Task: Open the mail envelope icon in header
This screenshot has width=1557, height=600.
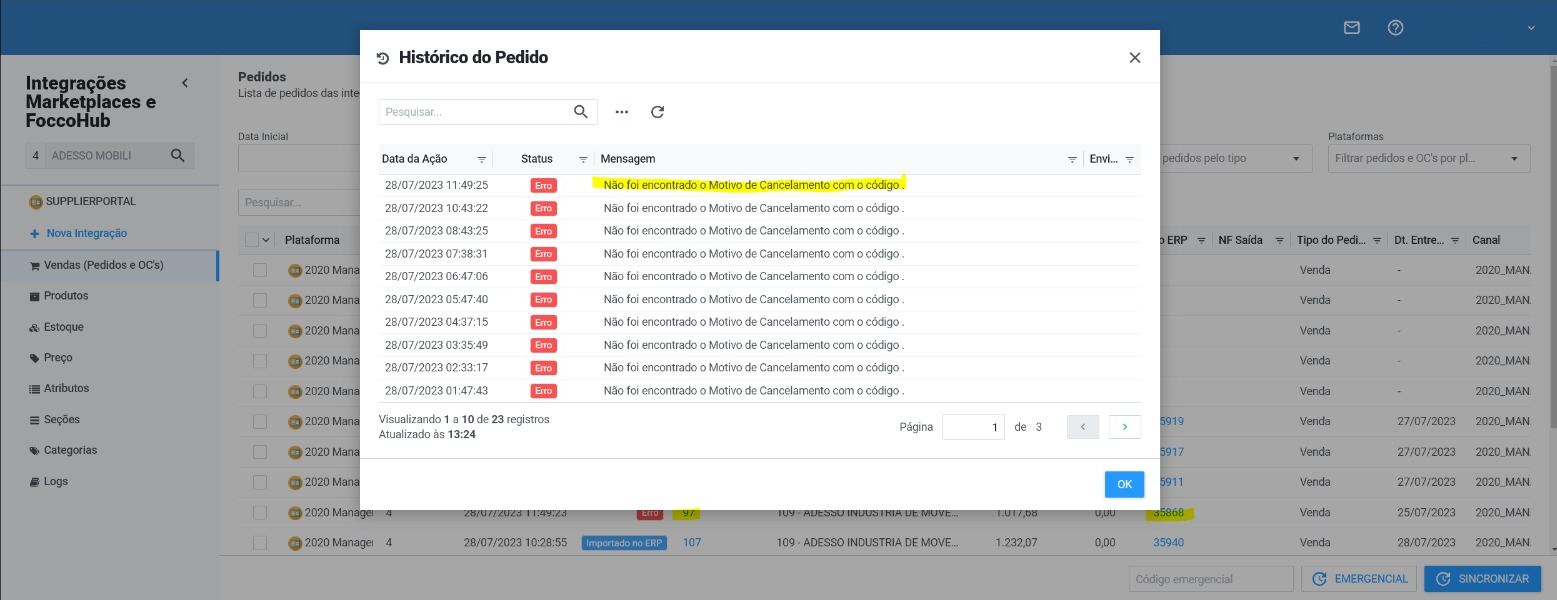Action: pyautogui.click(x=1352, y=28)
